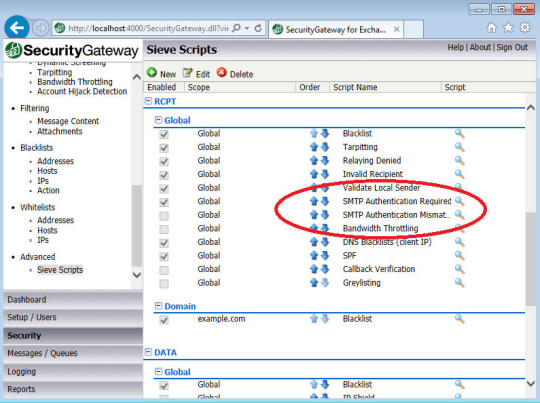
Task: Open the Logging section
Action: pyautogui.click(x=73, y=372)
